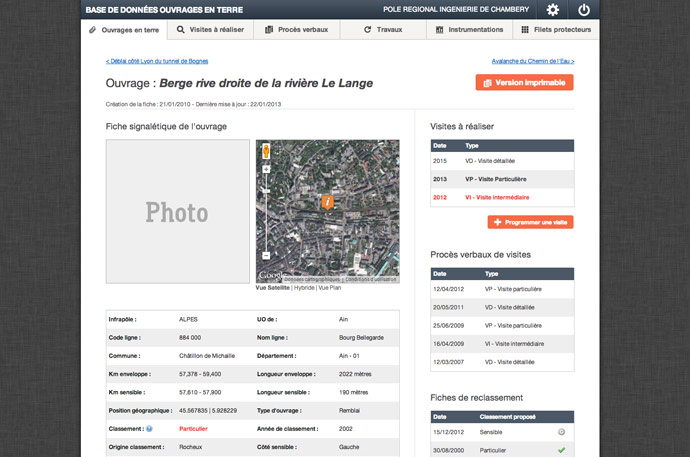This screenshot has width=690, height=457.
Task: Click the Street View pegman on map
Action: 266,151
